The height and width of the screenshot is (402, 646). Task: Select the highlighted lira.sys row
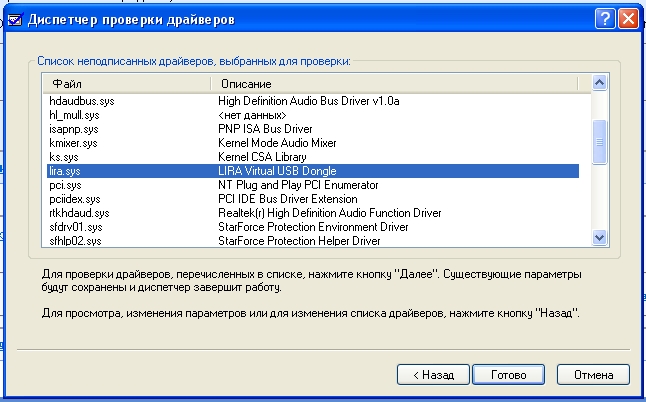pyautogui.click(x=66, y=171)
